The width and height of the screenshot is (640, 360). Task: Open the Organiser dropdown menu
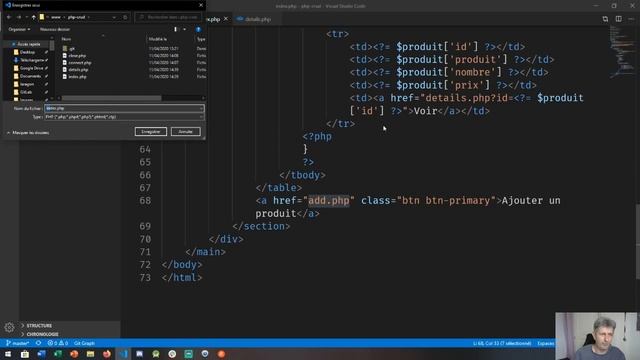[19, 29]
